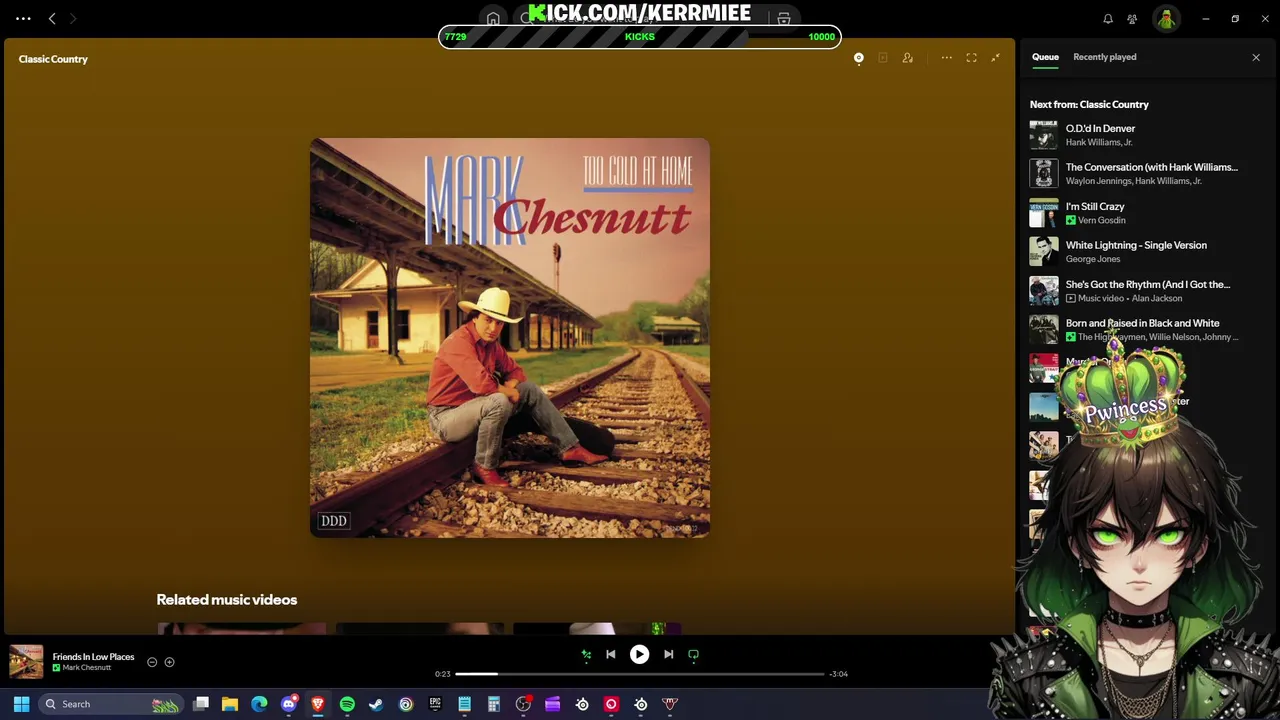Toggle the green repeat button

click(x=693, y=655)
